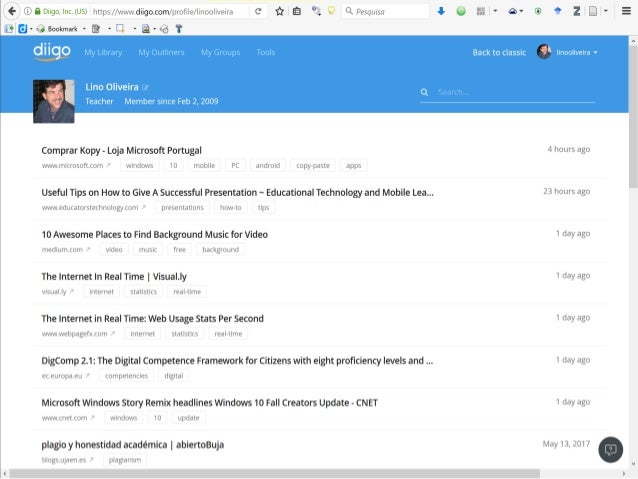638x479 pixels.
Task: Click the Diigo send/share page icon
Action: click(x=146, y=28)
